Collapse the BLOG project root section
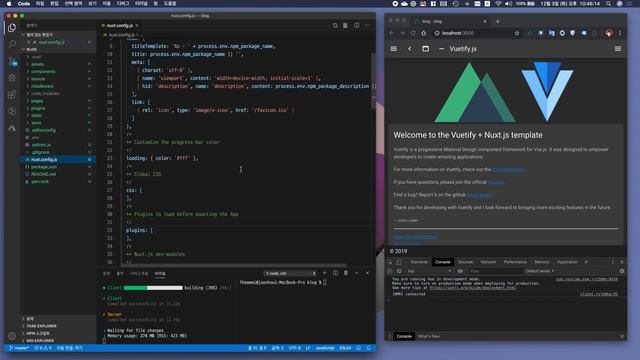This screenshot has height=360, width=640. tap(31, 49)
